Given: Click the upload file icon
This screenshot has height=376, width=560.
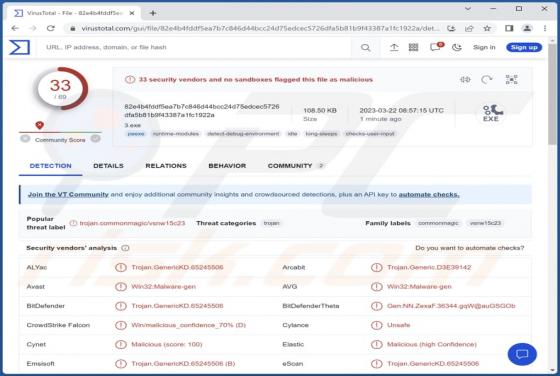Looking at the screenshot, I should 394,47.
